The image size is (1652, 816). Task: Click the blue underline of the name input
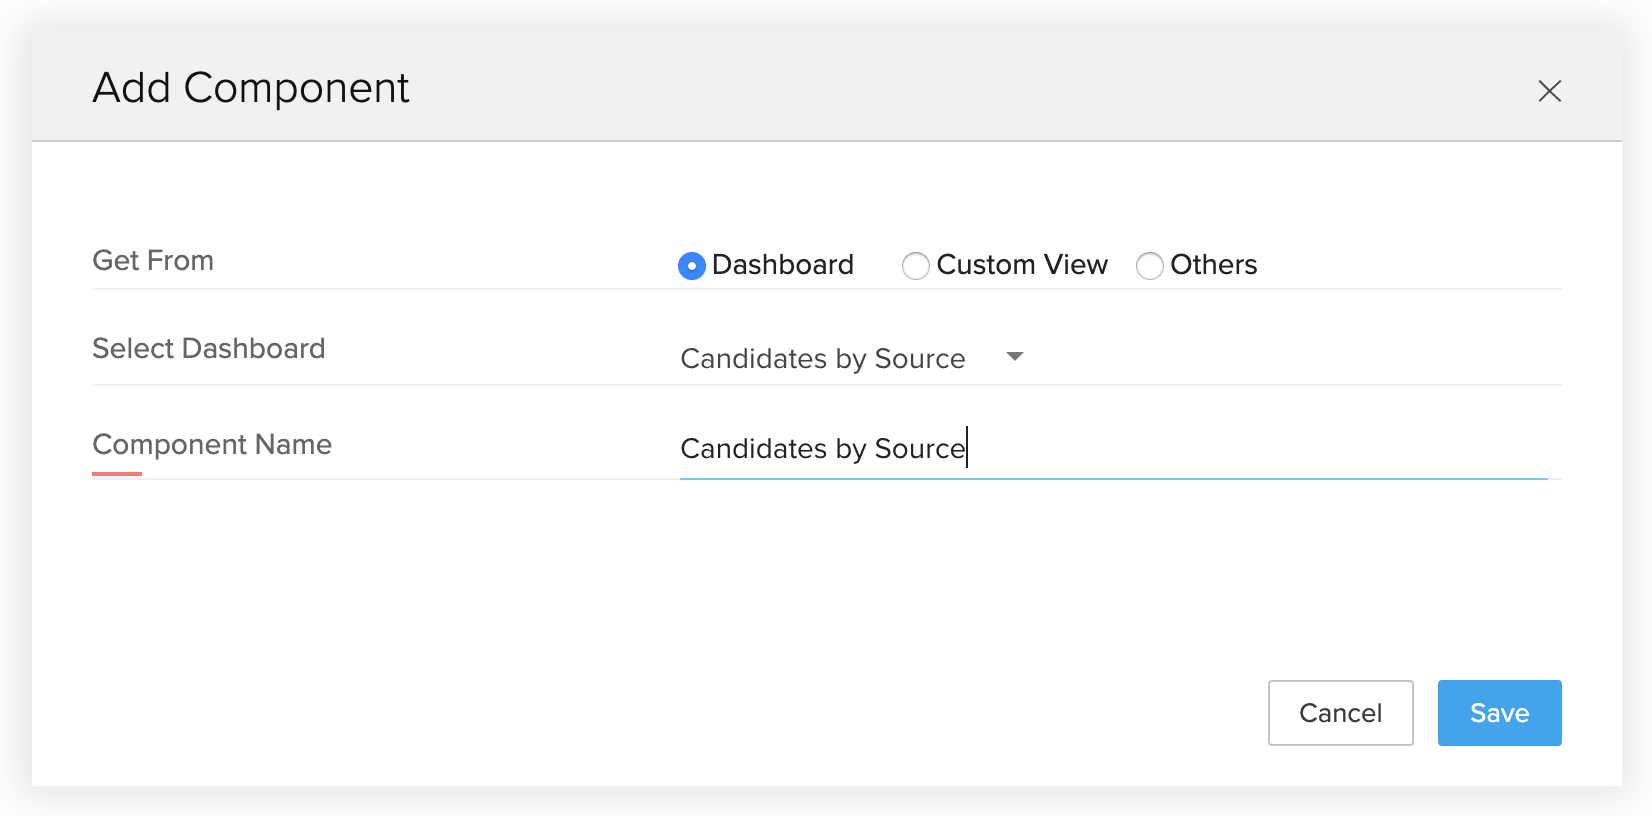[x=1114, y=479]
